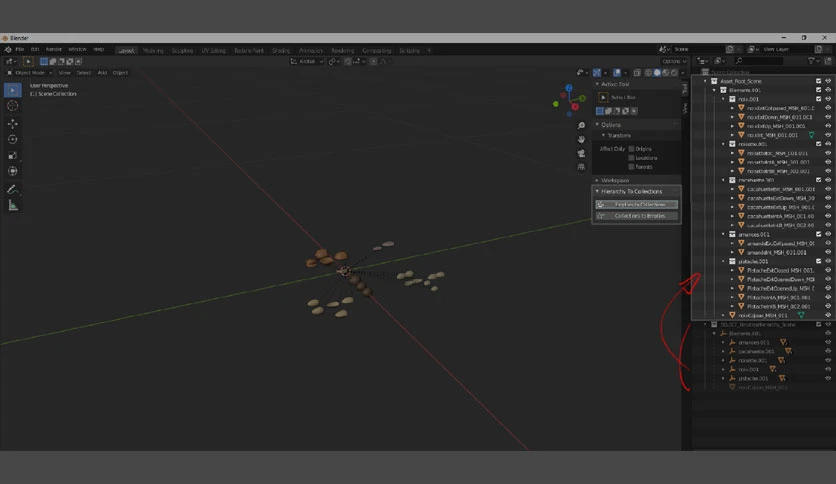This screenshot has height=484, width=836.
Task: Switch to wireframe viewport shading
Action: point(648,72)
